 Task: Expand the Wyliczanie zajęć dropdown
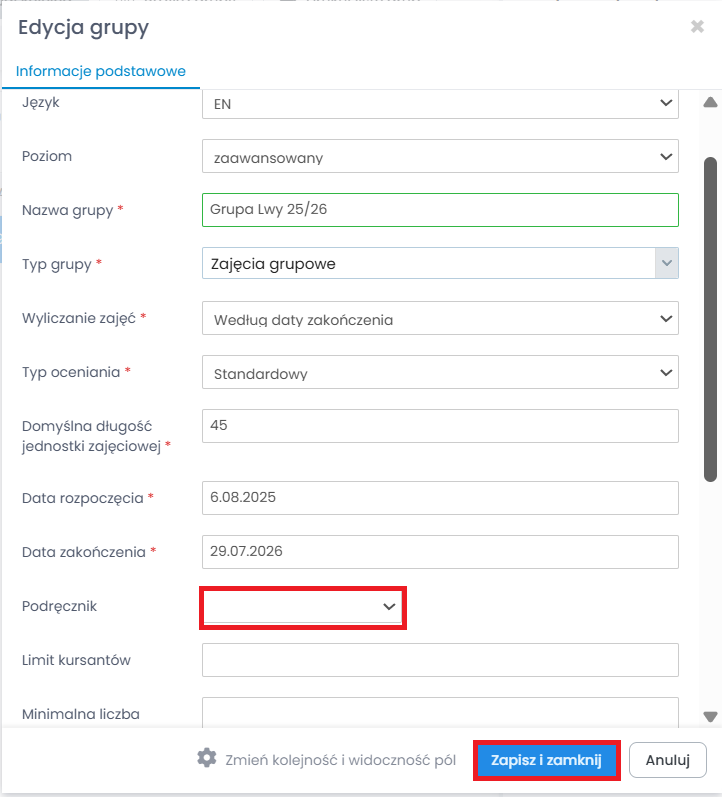coord(440,319)
